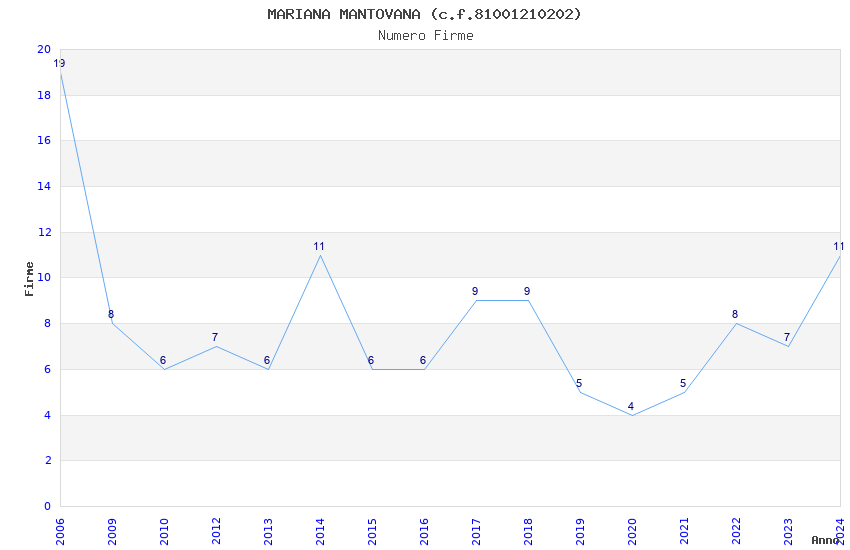850x550 pixels.
Task: Click data label 6 at the 2016 point
Action: point(423,360)
